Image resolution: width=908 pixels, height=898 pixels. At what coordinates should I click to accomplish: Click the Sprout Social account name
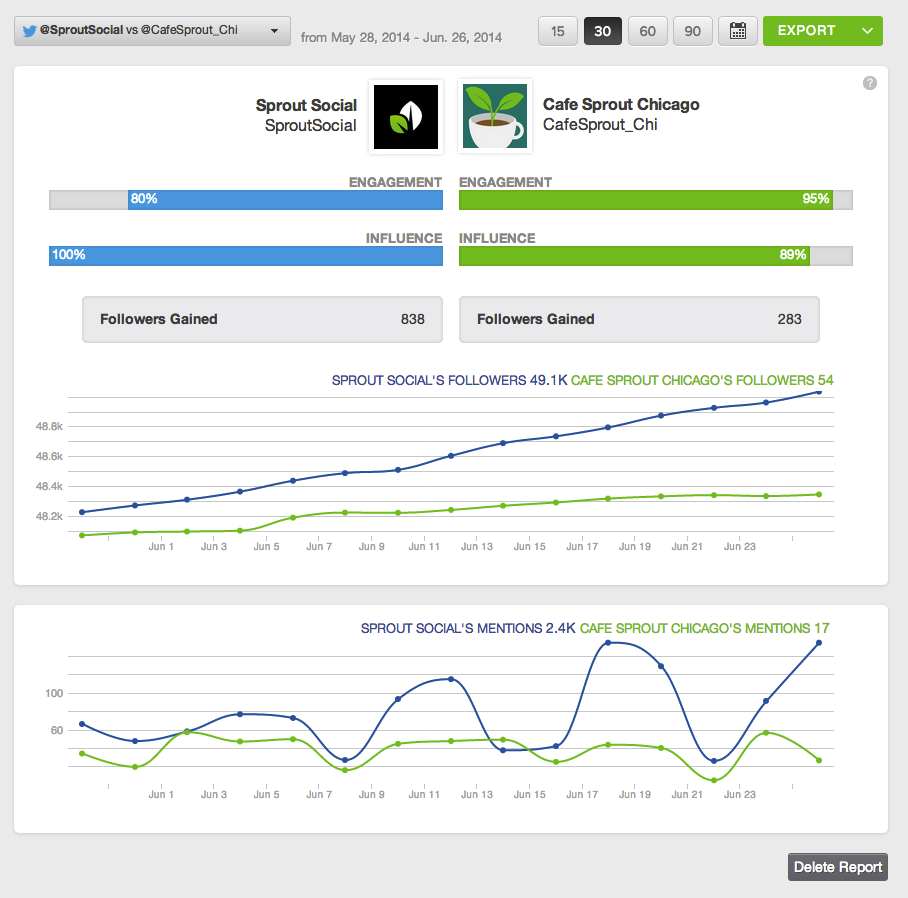pyautogui.click(x=306, y=105)
